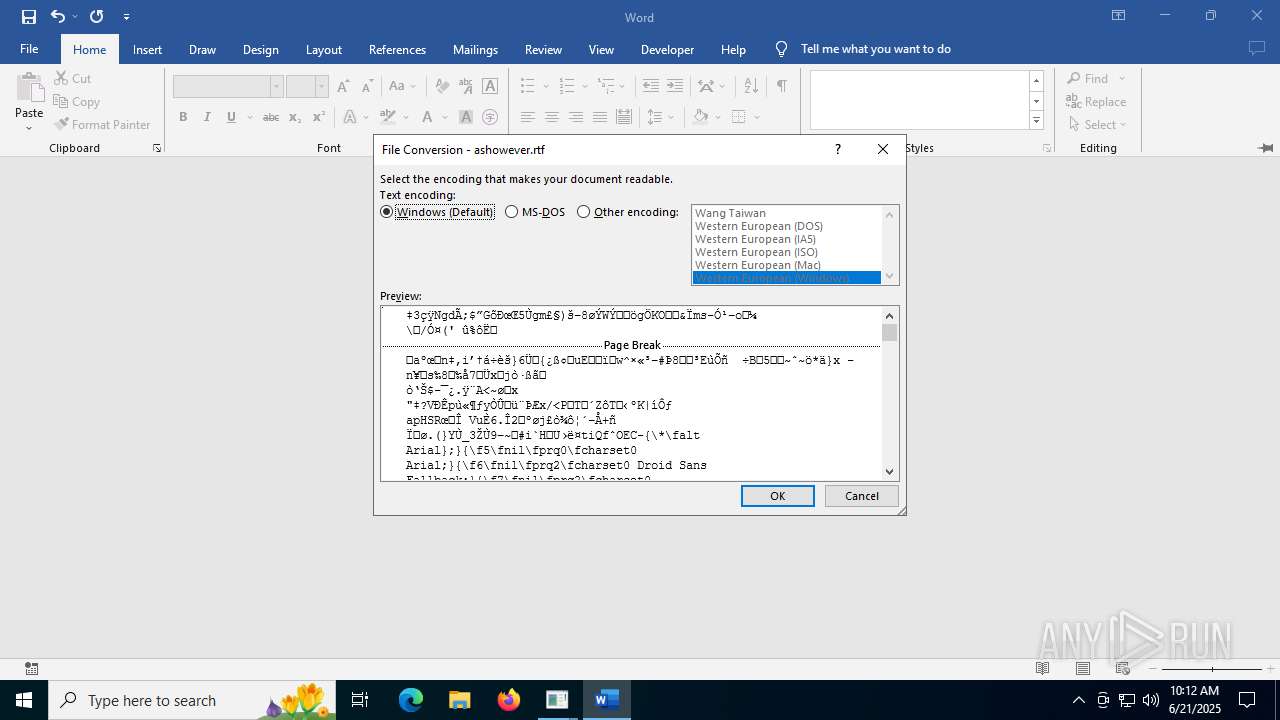Apply subscript formatting icon

point(295,117)
